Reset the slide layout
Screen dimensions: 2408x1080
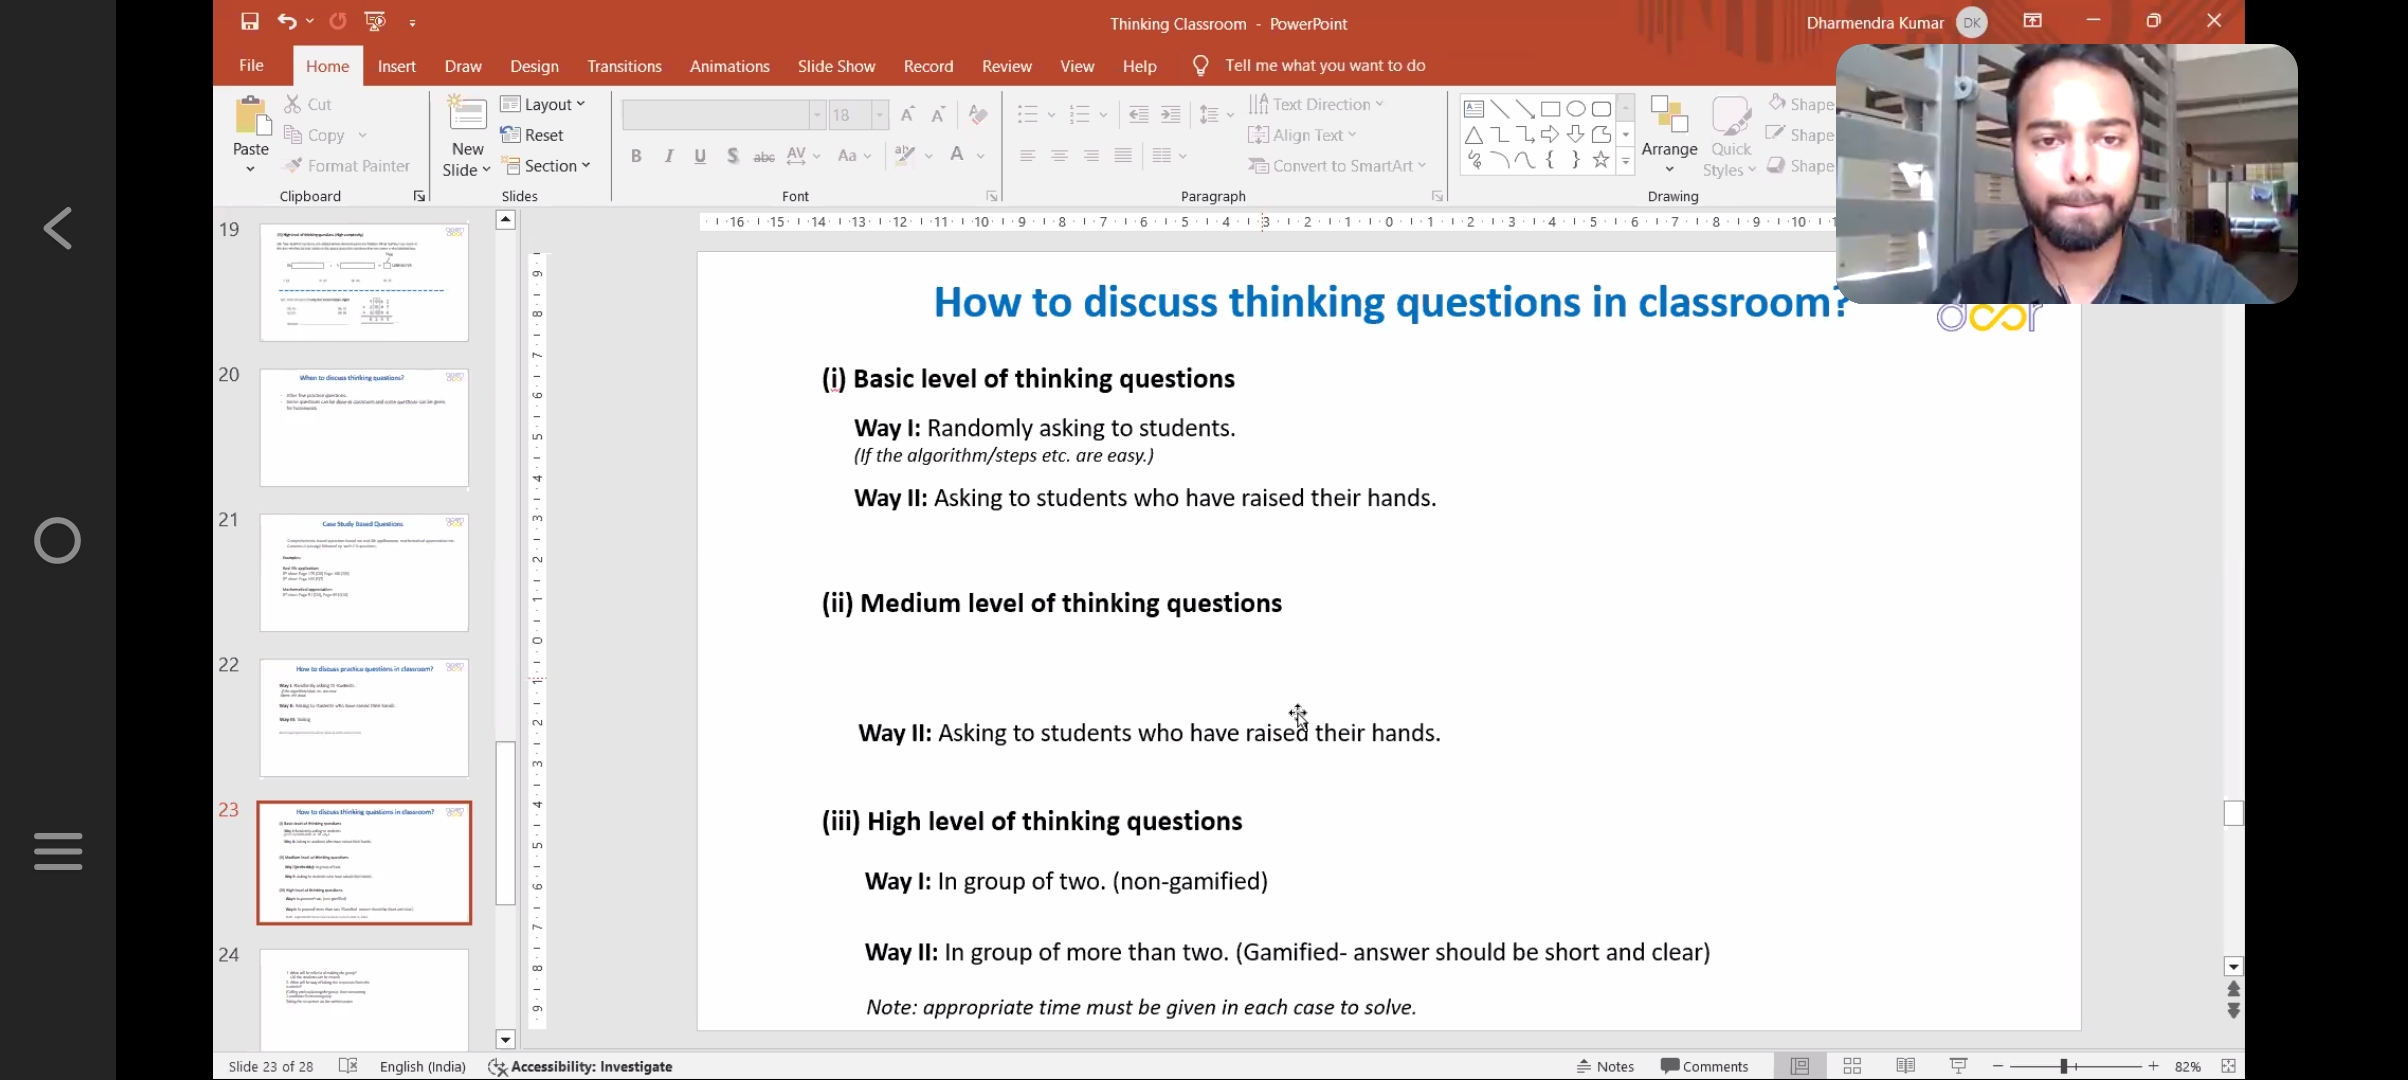point(533,135)
